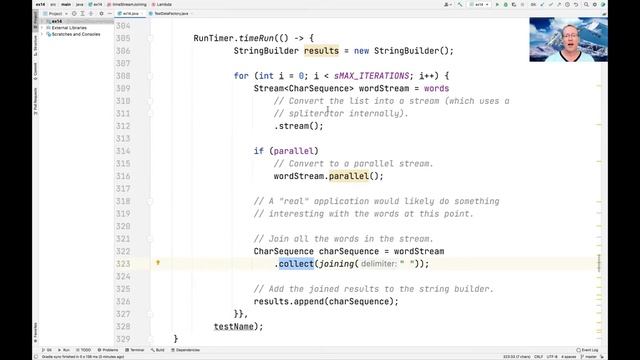Show Git history clock icon
The height and width of the screenshot is (360, 640).
pos(567,4)
